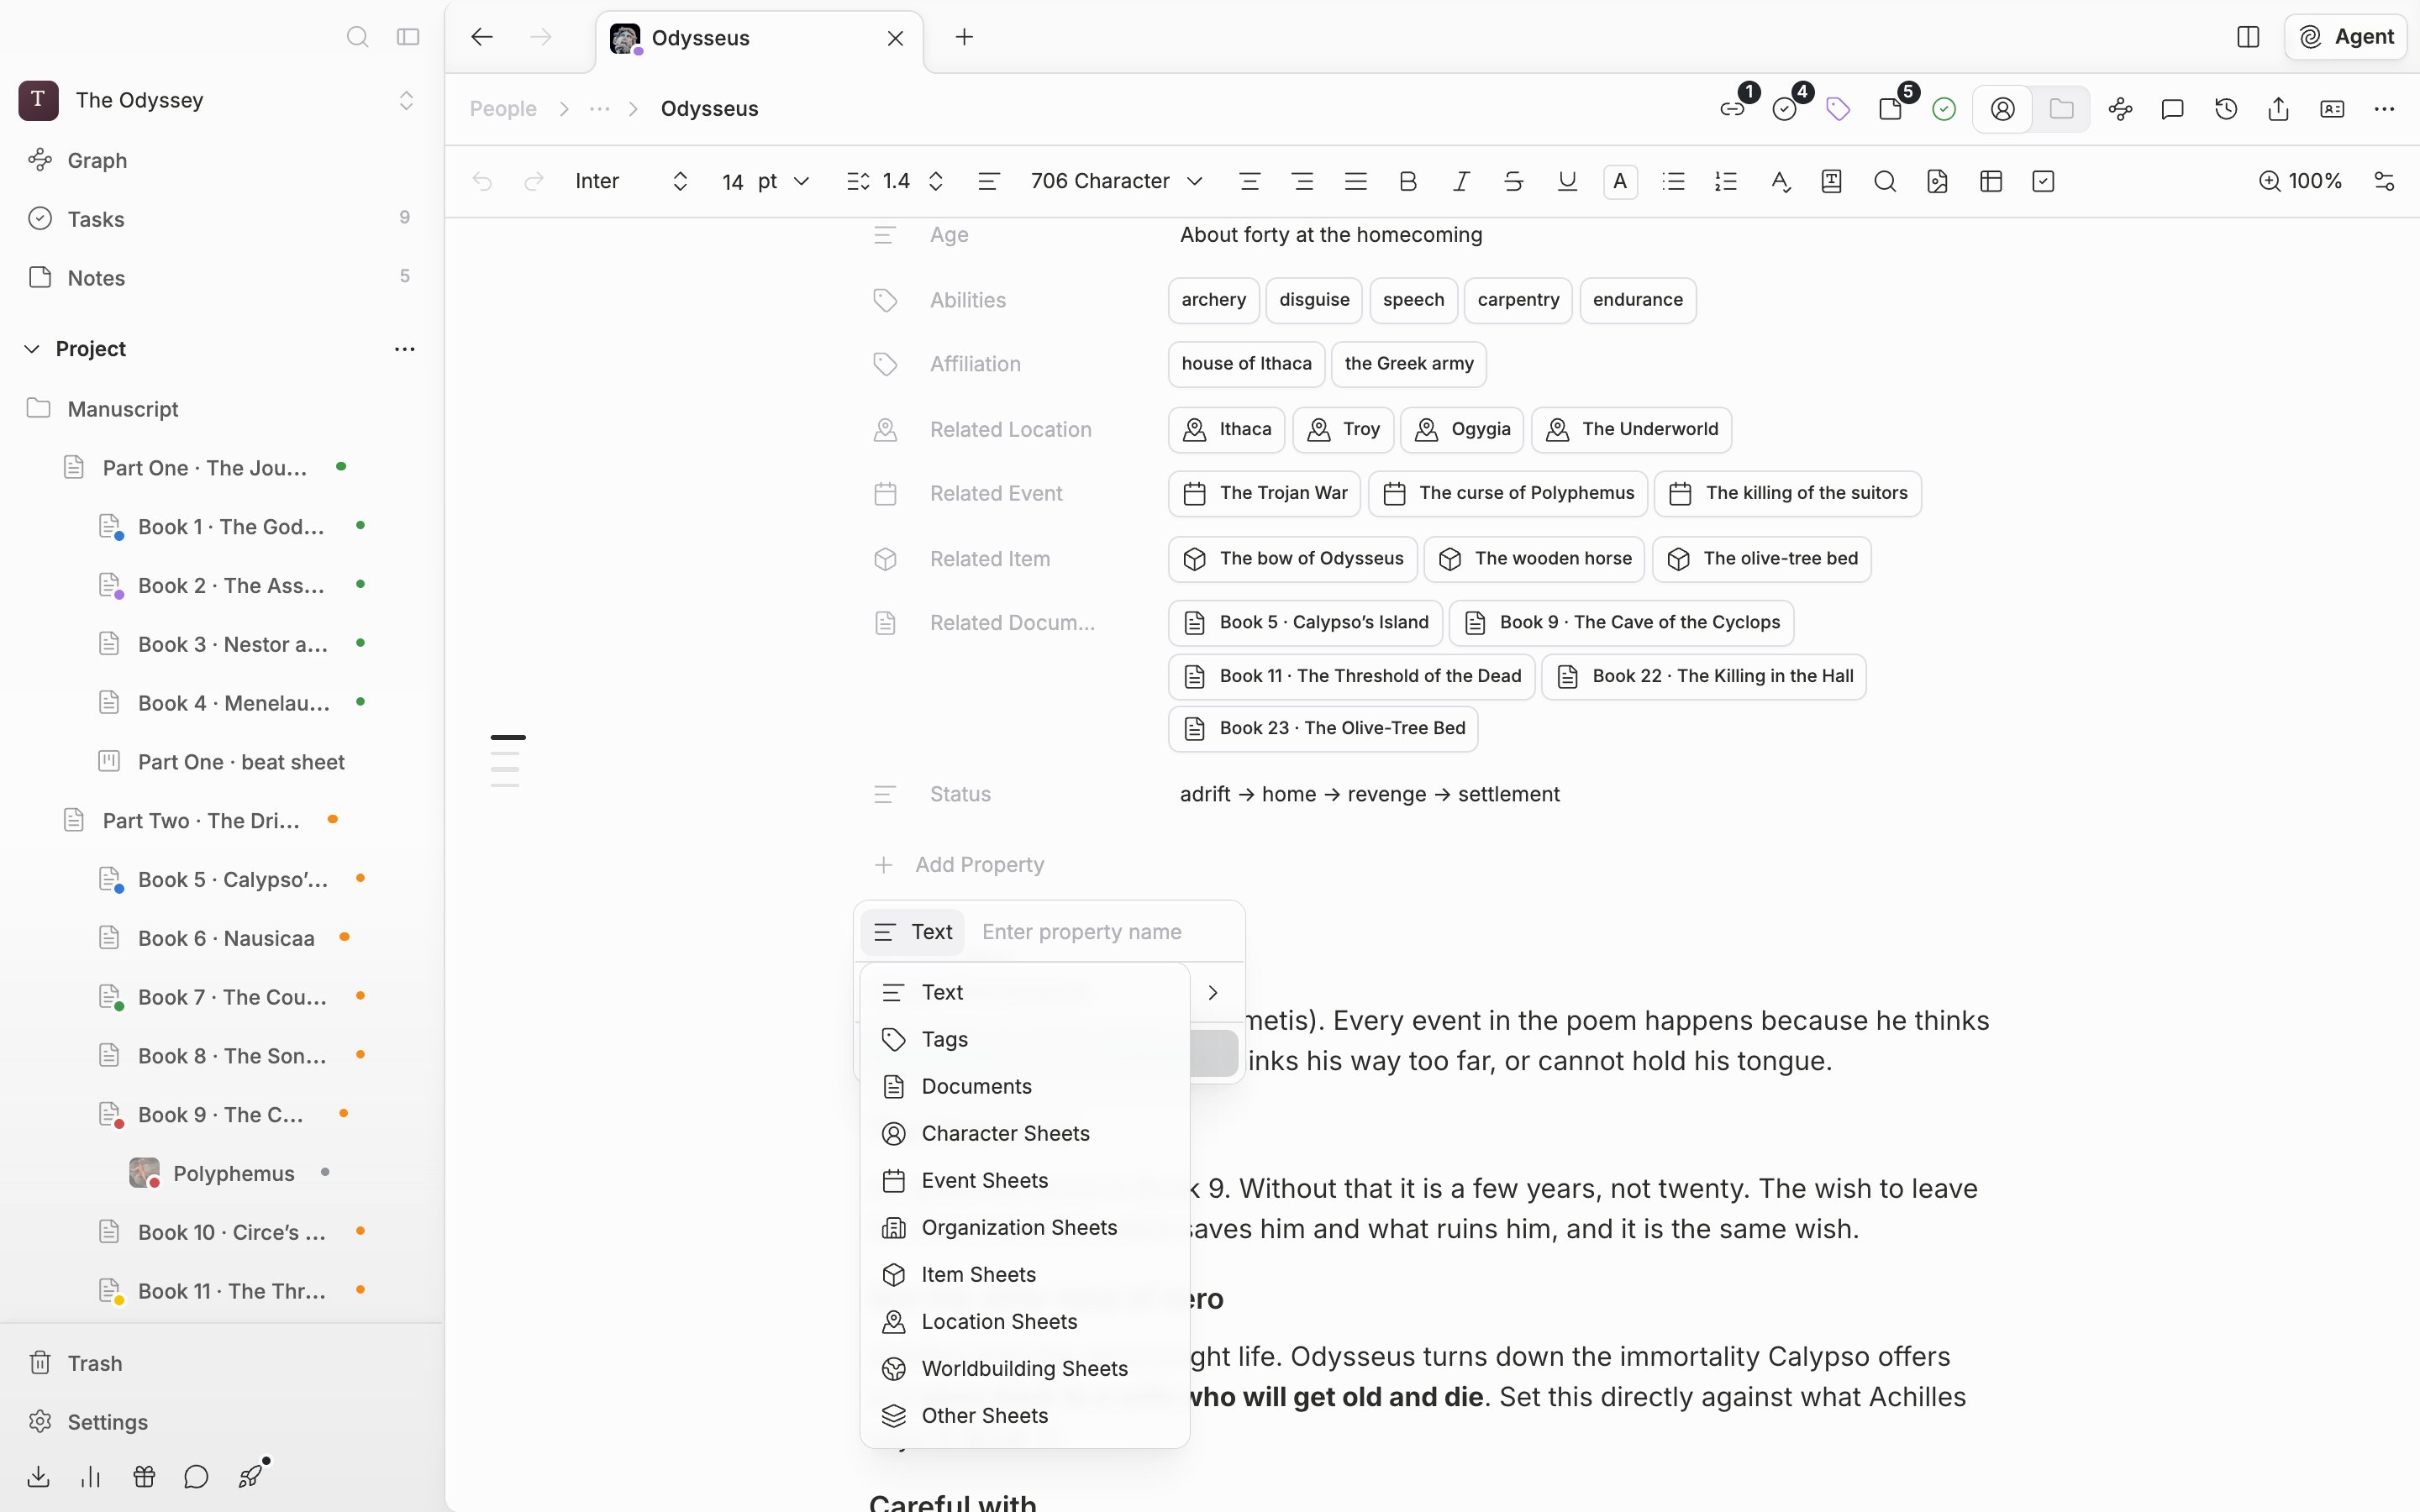Open the find magnifier in toolbar

point(1885,181)
